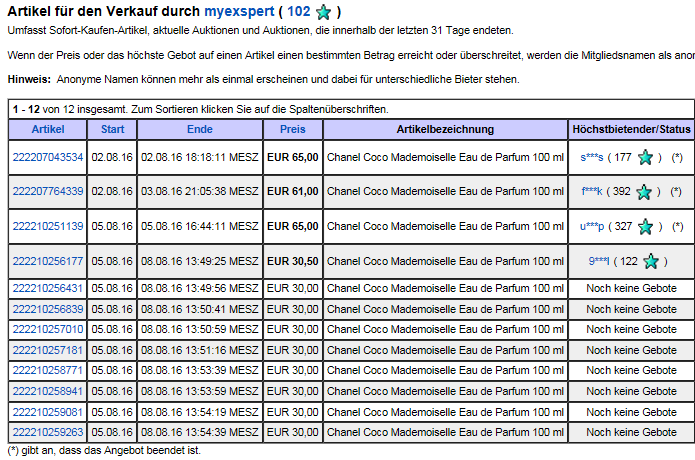
Task: Click the 'Hinweis:' note label
Action: pos(29,79)
